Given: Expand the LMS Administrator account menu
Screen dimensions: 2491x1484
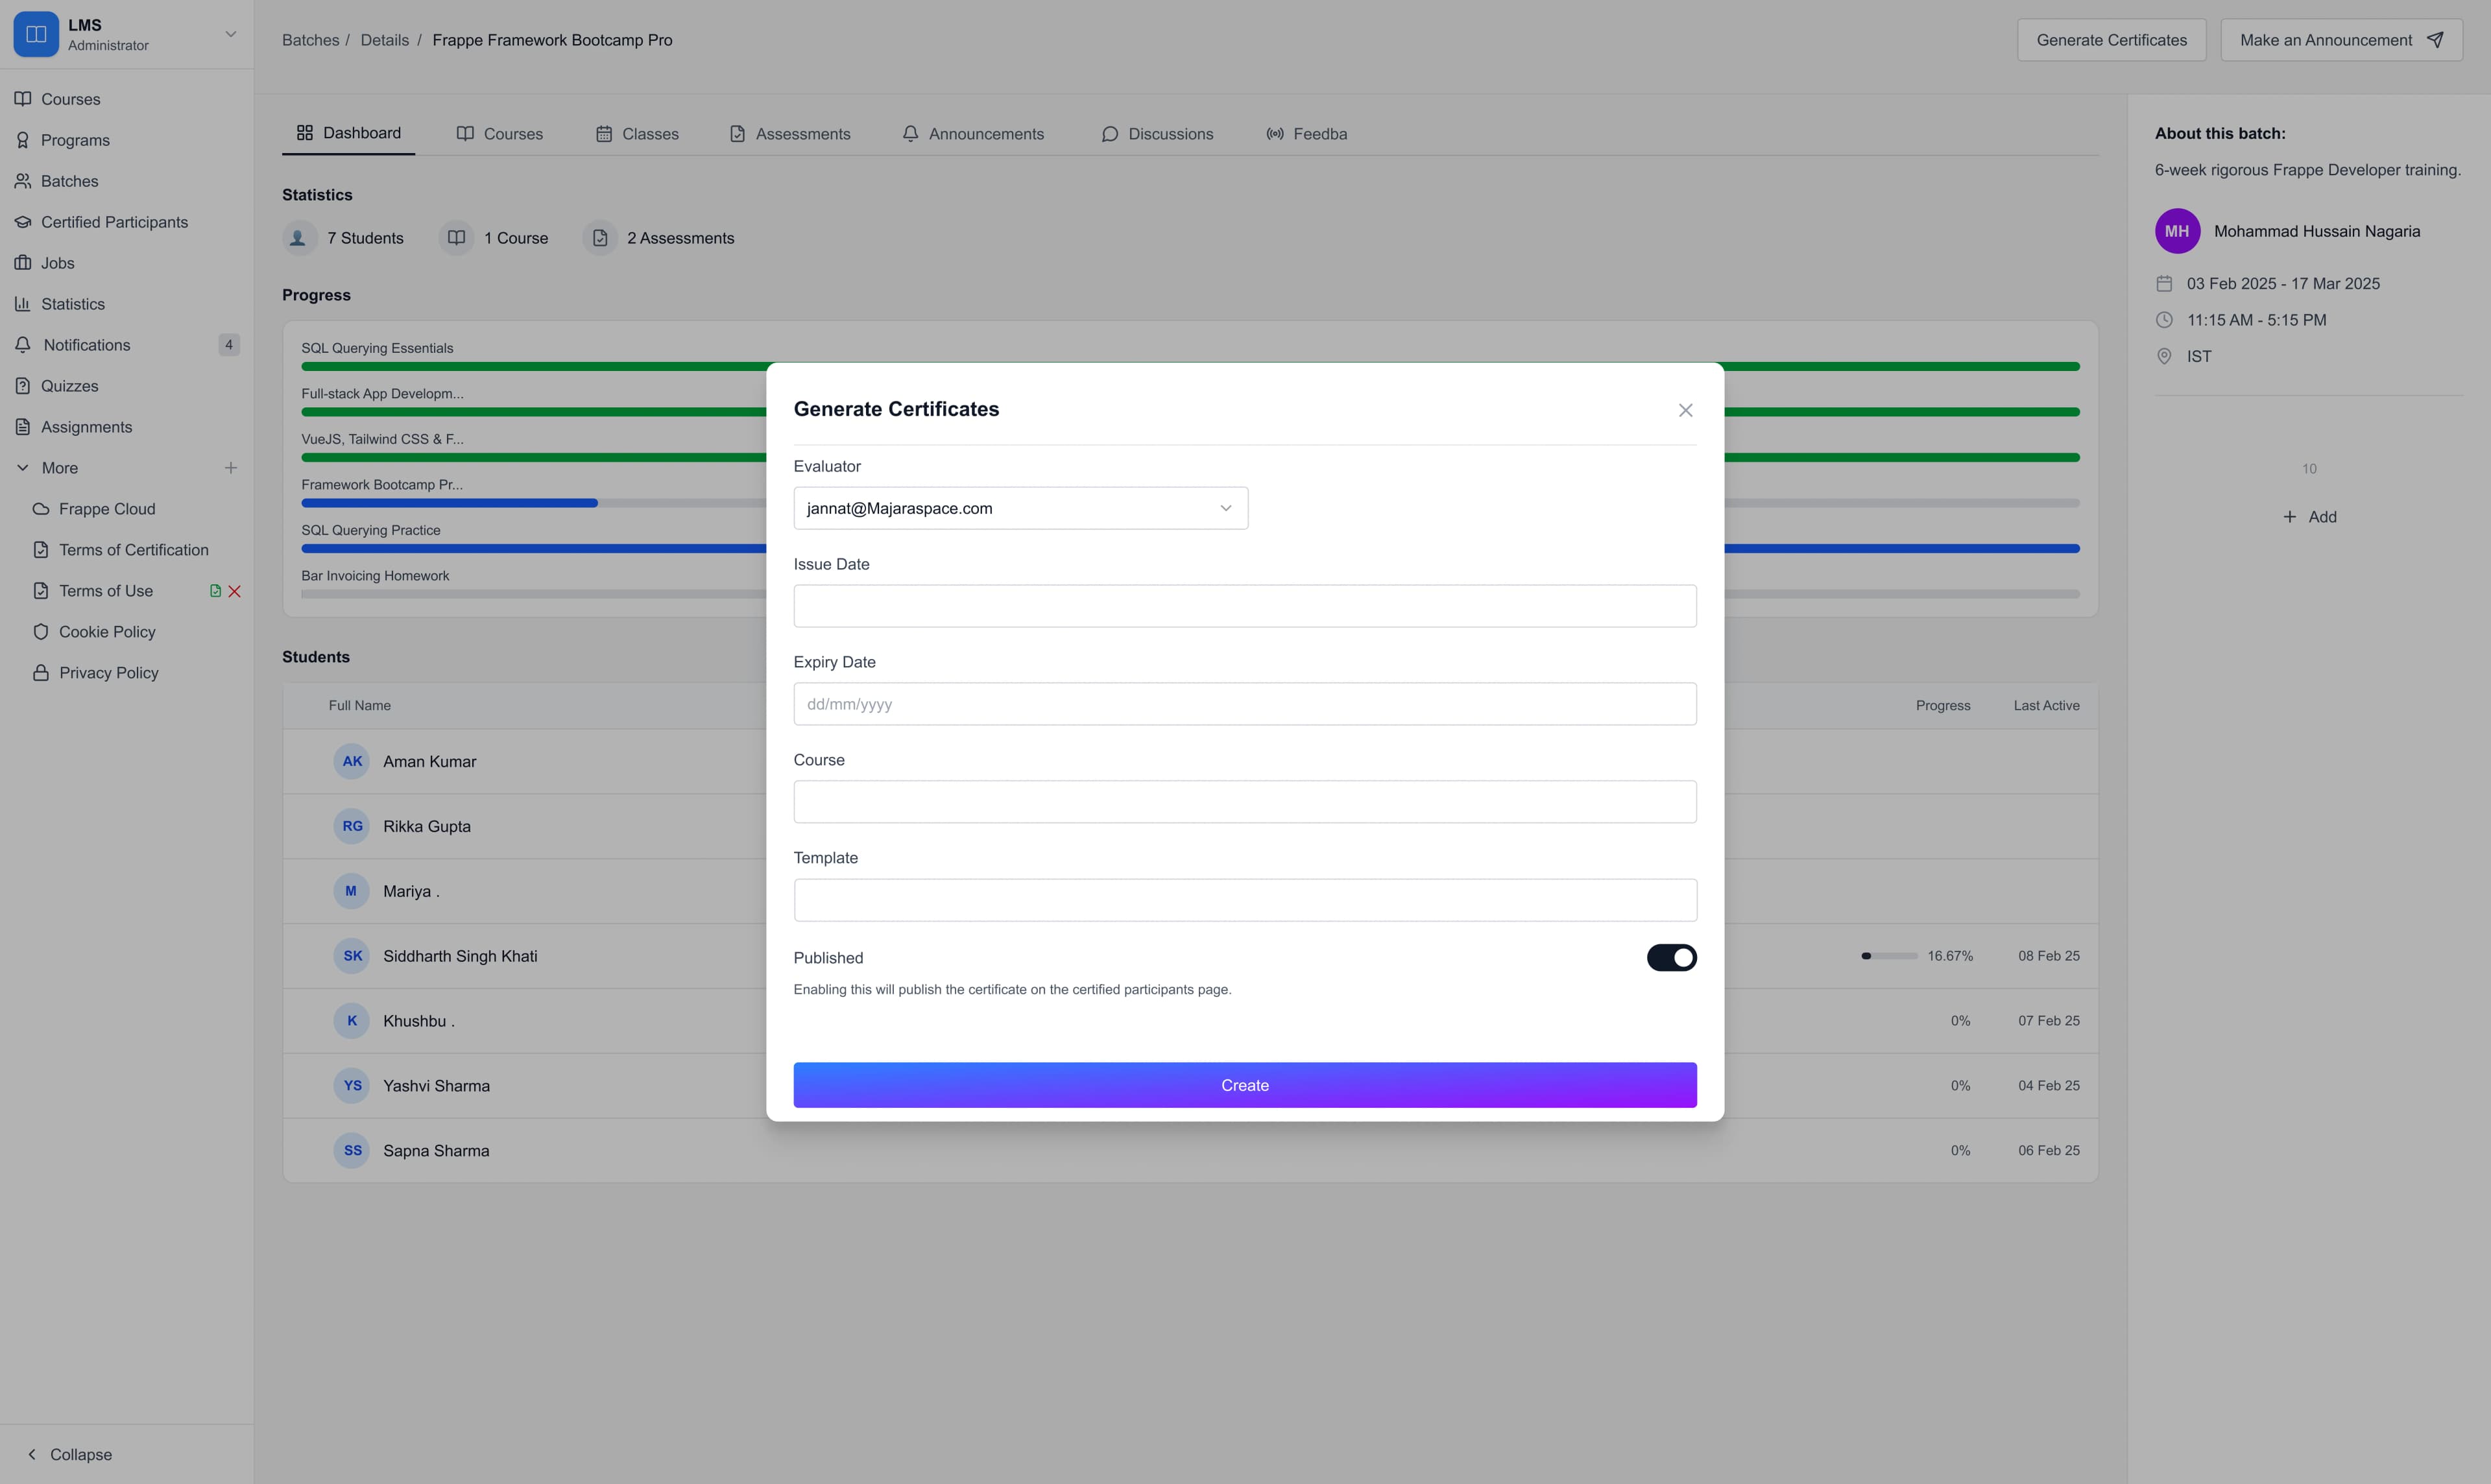Looking at the screenshot, I should point(230,33).
